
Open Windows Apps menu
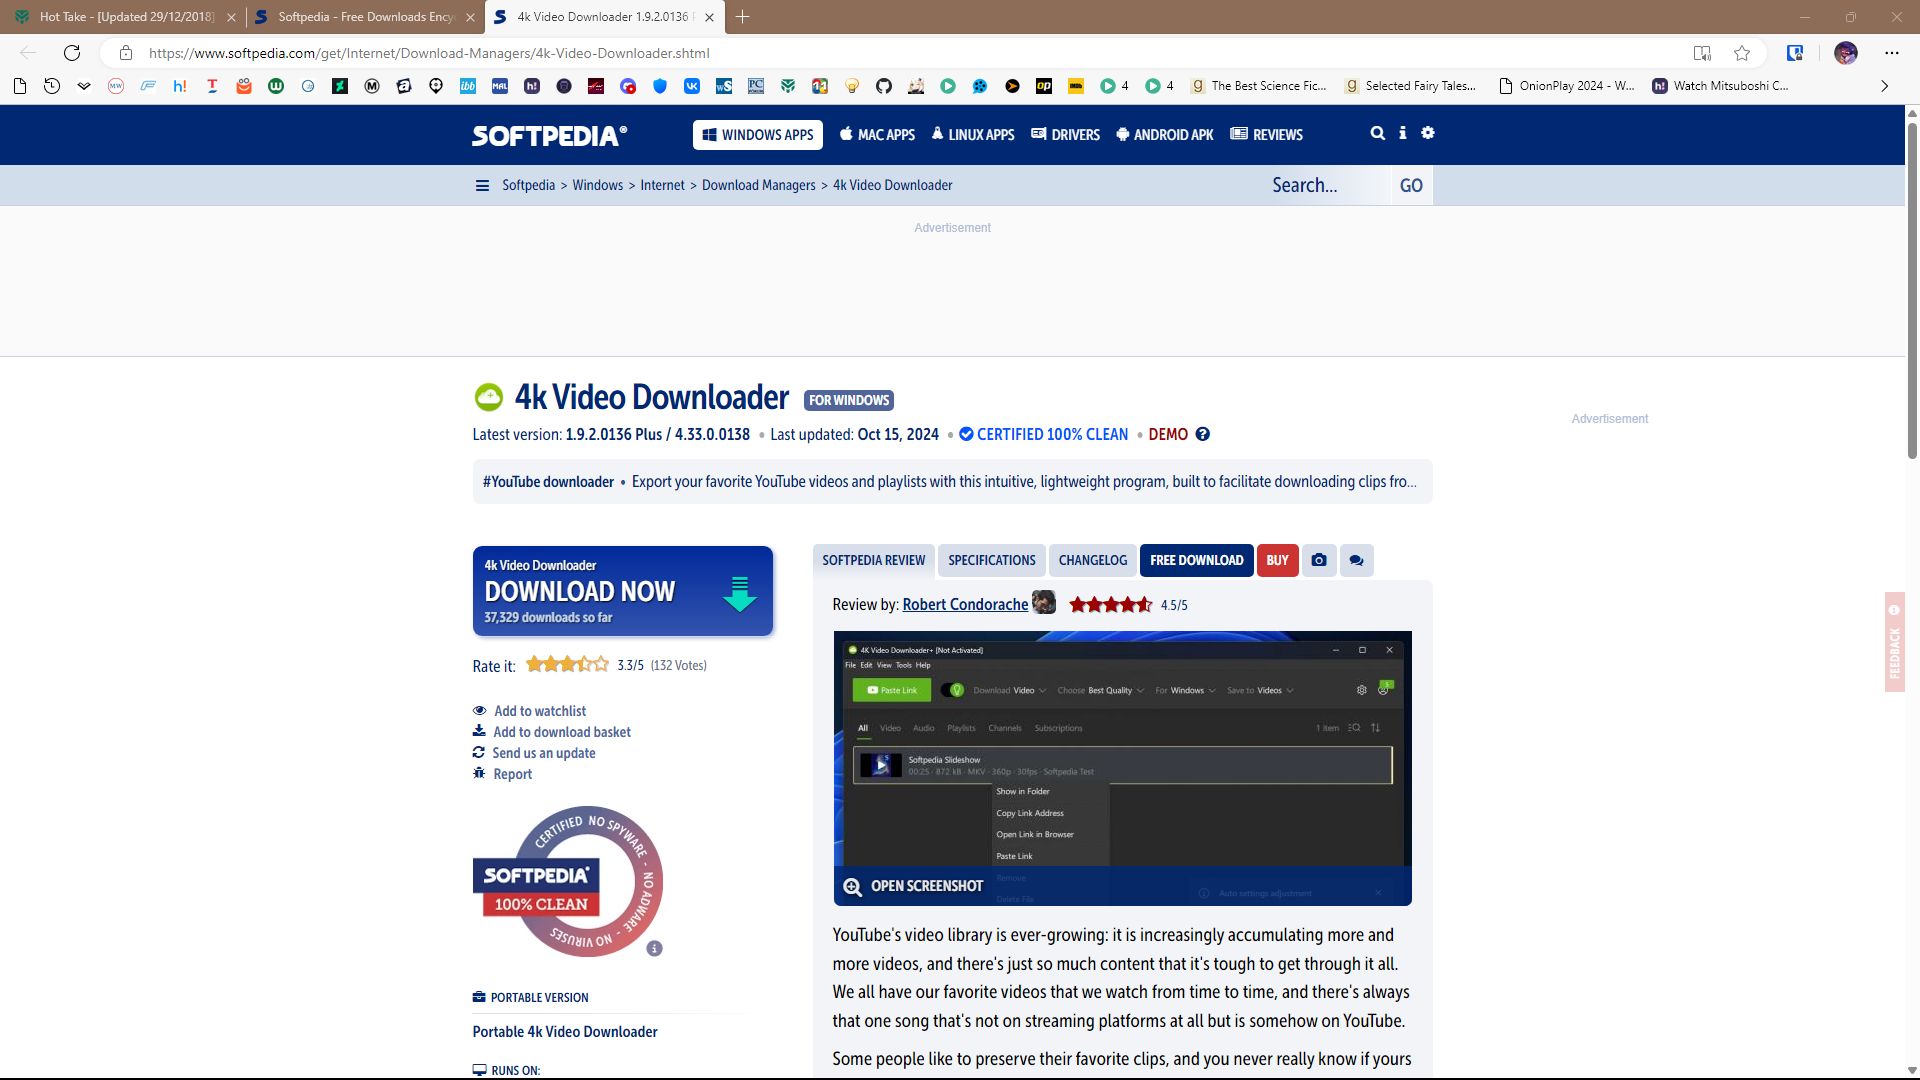(758, 135)
